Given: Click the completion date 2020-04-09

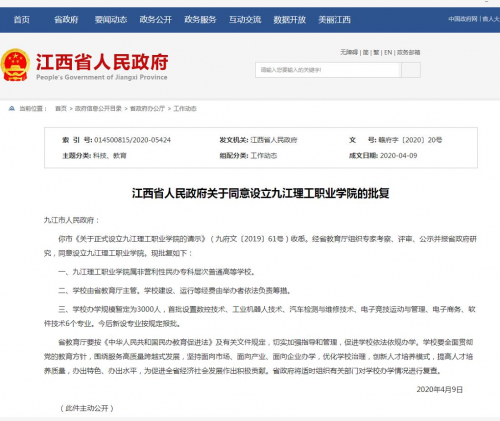Looking at the screenshot, I should [x=399, y=156].
